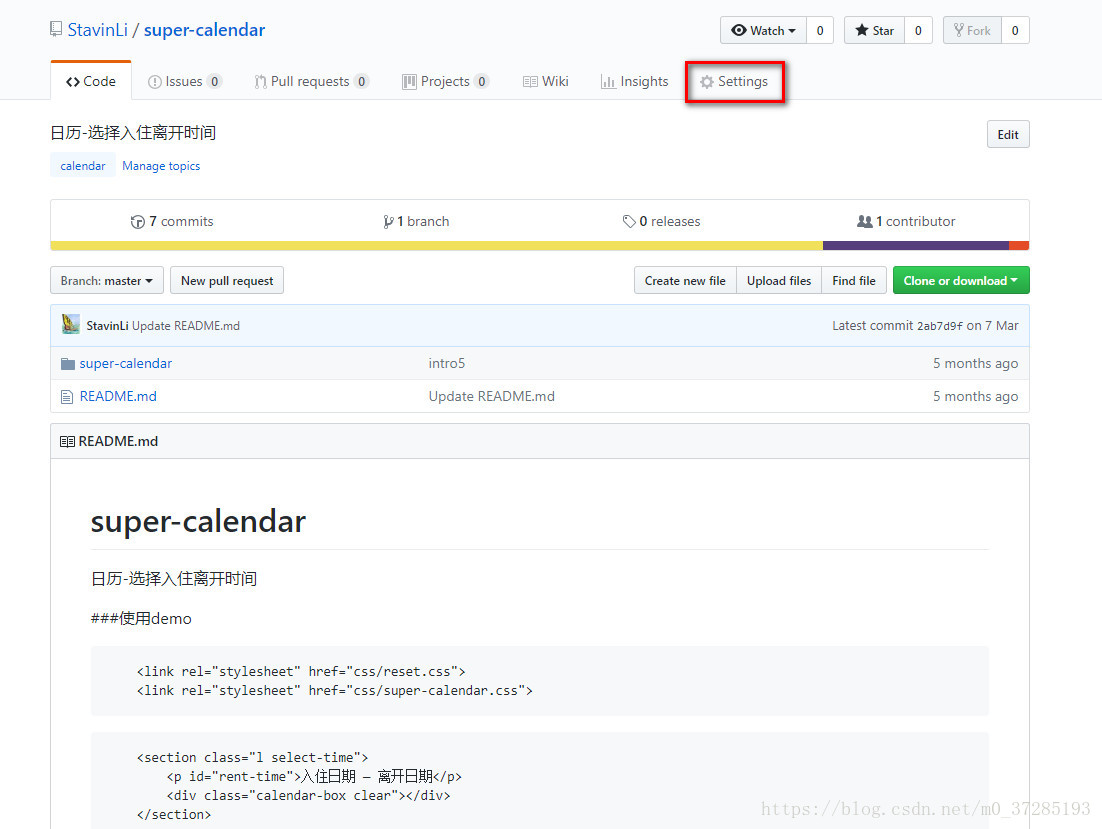Click the repository book icon beside StavinLi
1102x829 pixels.
click(x=56, y=30)
